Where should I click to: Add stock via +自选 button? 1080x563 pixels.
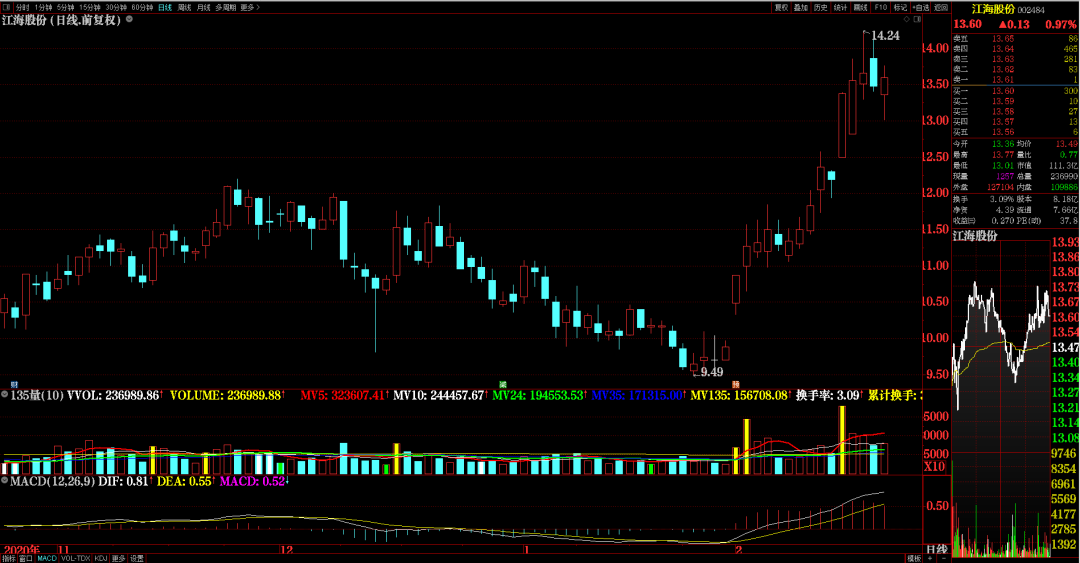tap(921, 8)
